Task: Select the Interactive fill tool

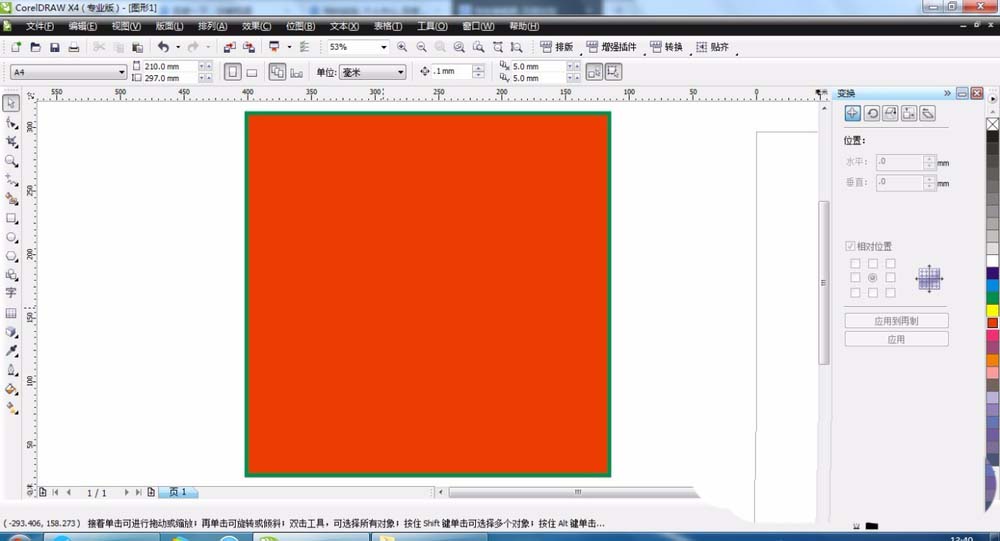Action: coord(11,408)
